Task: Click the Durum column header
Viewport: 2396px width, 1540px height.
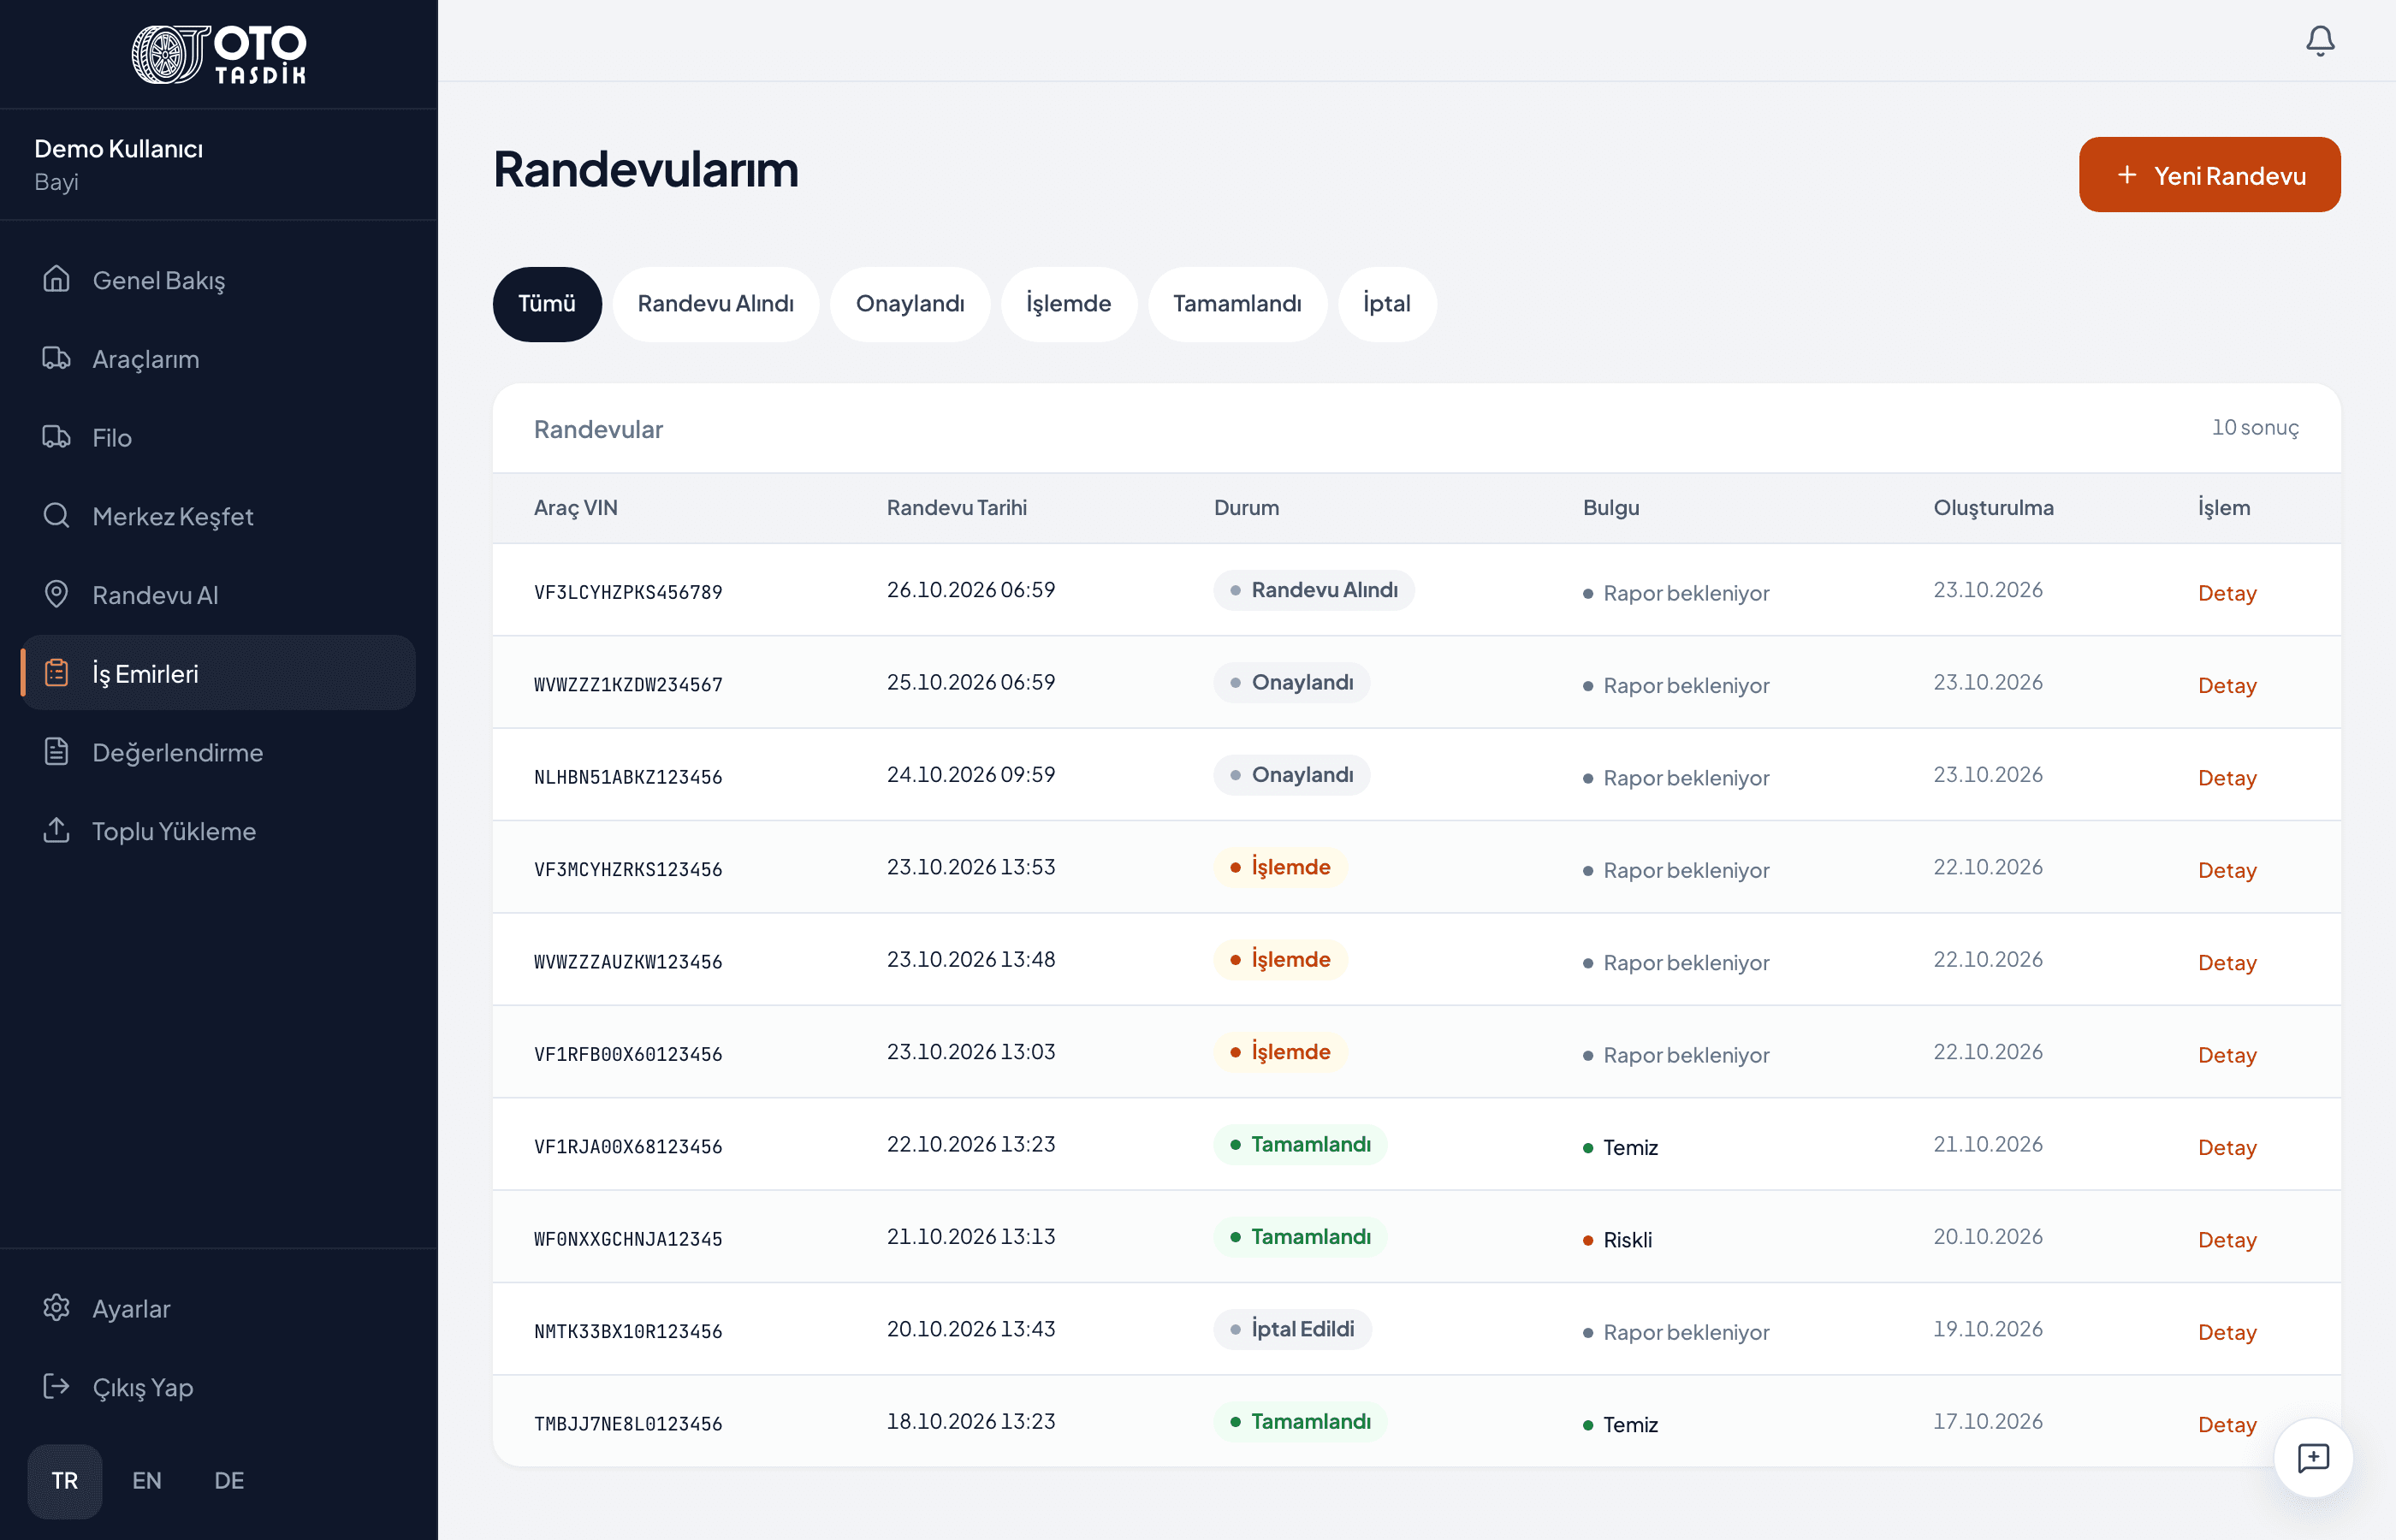Action: click(1246, 507)
